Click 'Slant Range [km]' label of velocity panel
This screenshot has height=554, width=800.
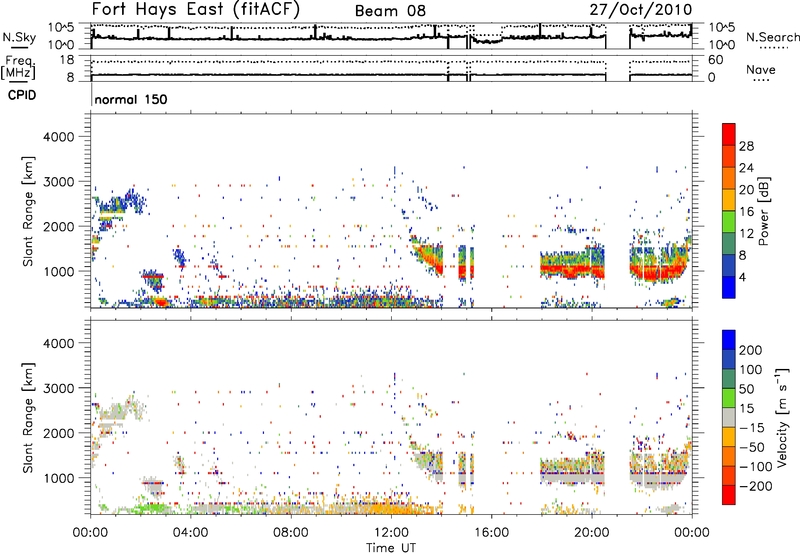[x=28, y=417]
